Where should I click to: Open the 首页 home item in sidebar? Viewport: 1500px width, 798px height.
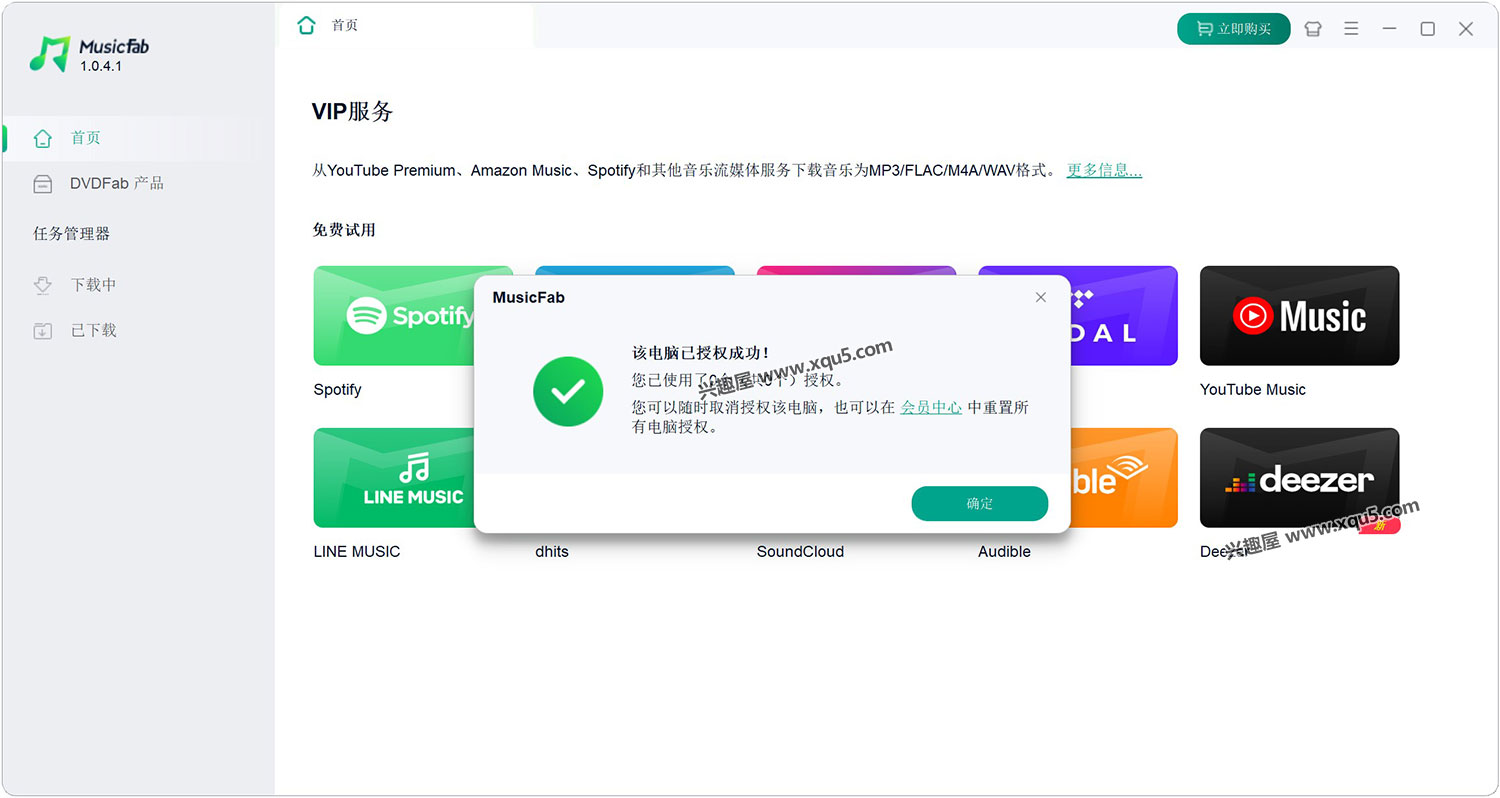[x=131, y=138]
